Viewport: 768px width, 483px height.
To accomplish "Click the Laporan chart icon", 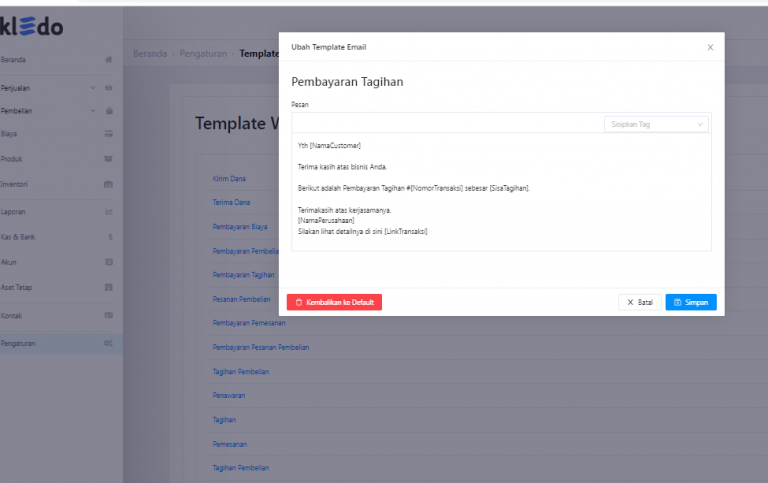I will 108,212.
